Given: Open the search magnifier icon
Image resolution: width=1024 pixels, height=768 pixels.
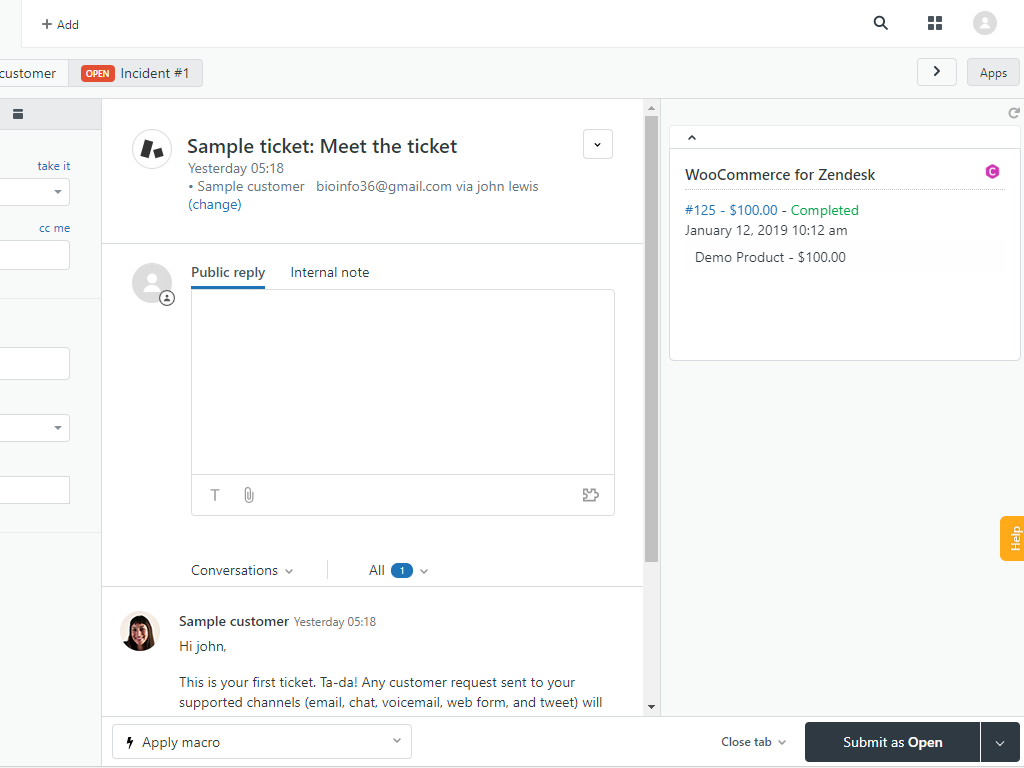Looking at the screenshot, I should pyautogui.click(x=880, y=23).
